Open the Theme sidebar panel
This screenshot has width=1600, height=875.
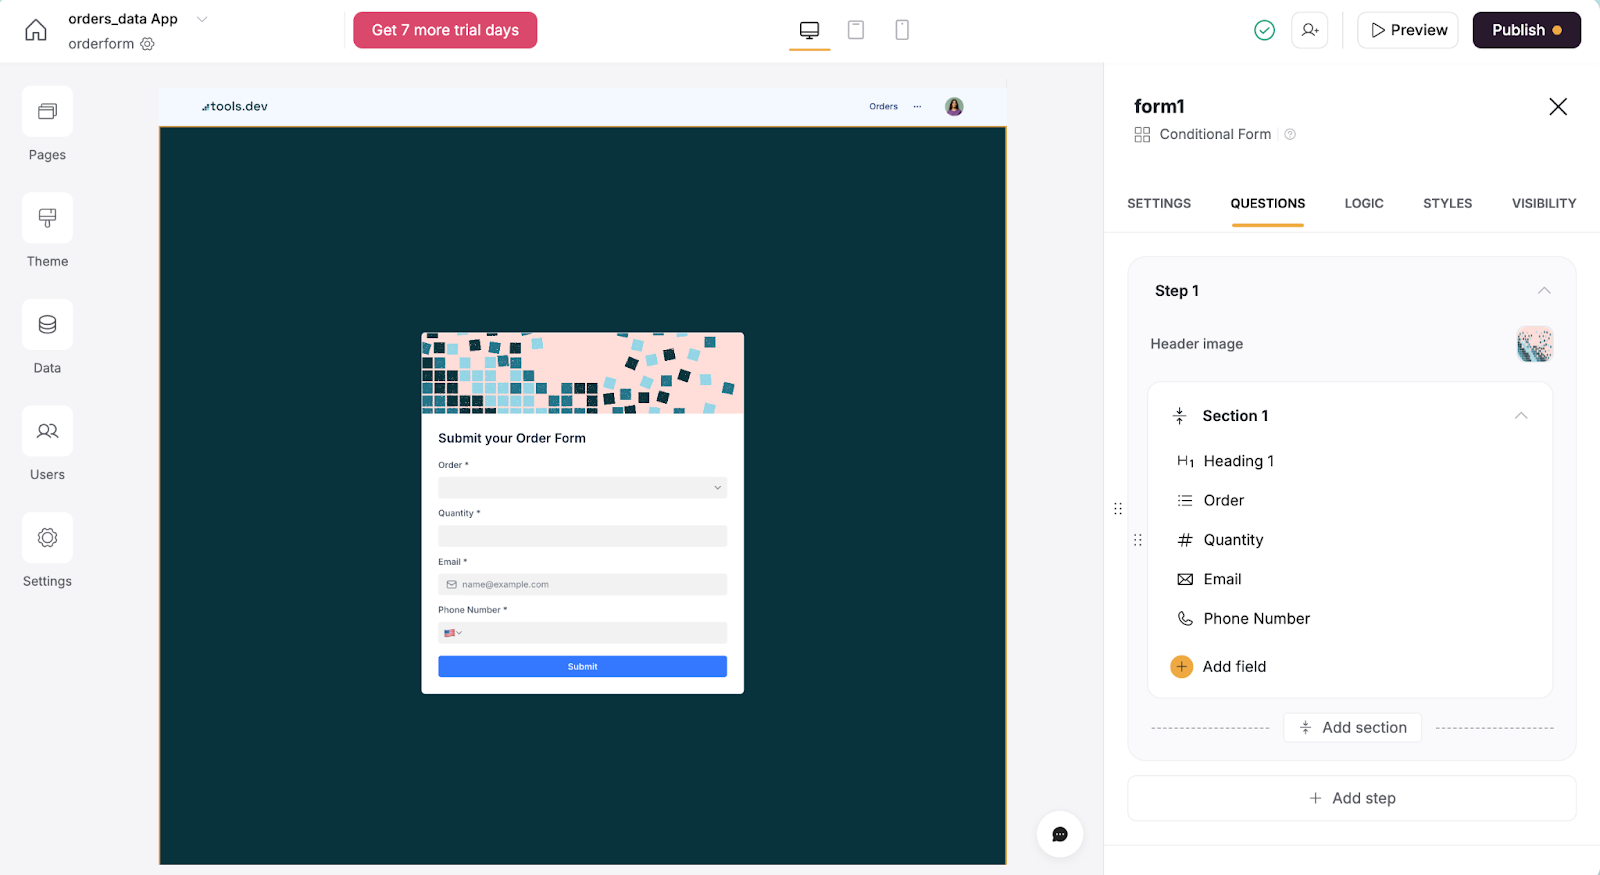click(x=47, y=231)
